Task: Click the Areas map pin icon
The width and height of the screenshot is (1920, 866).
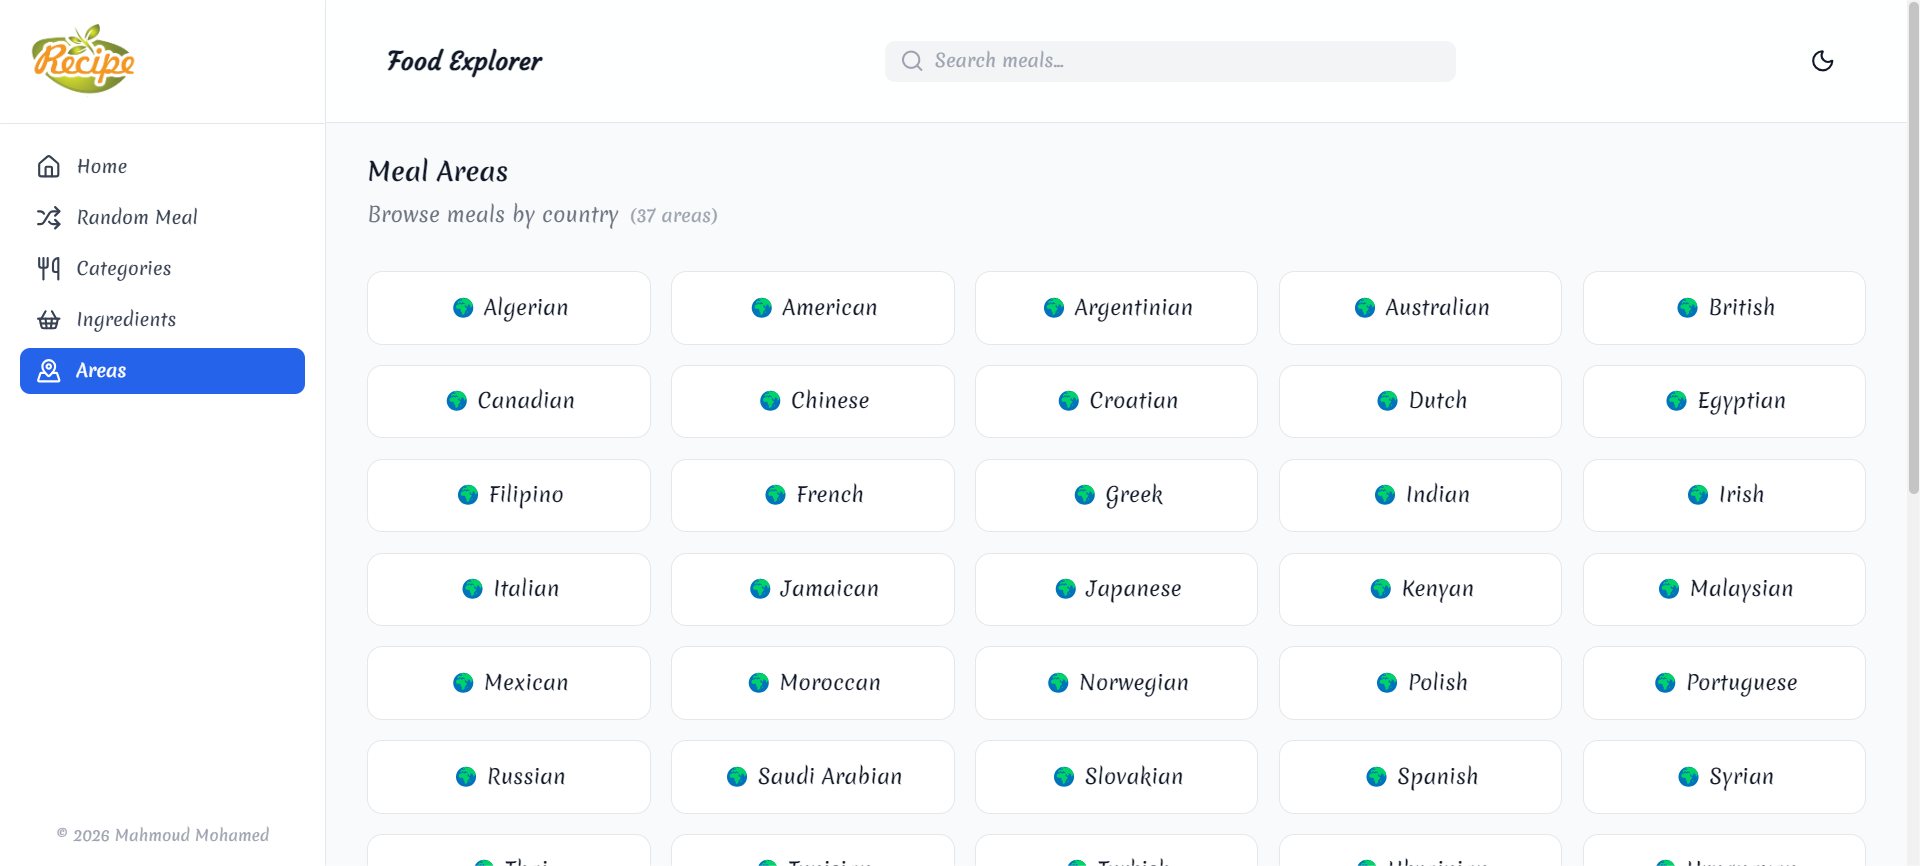Action: tap(49, 371)
